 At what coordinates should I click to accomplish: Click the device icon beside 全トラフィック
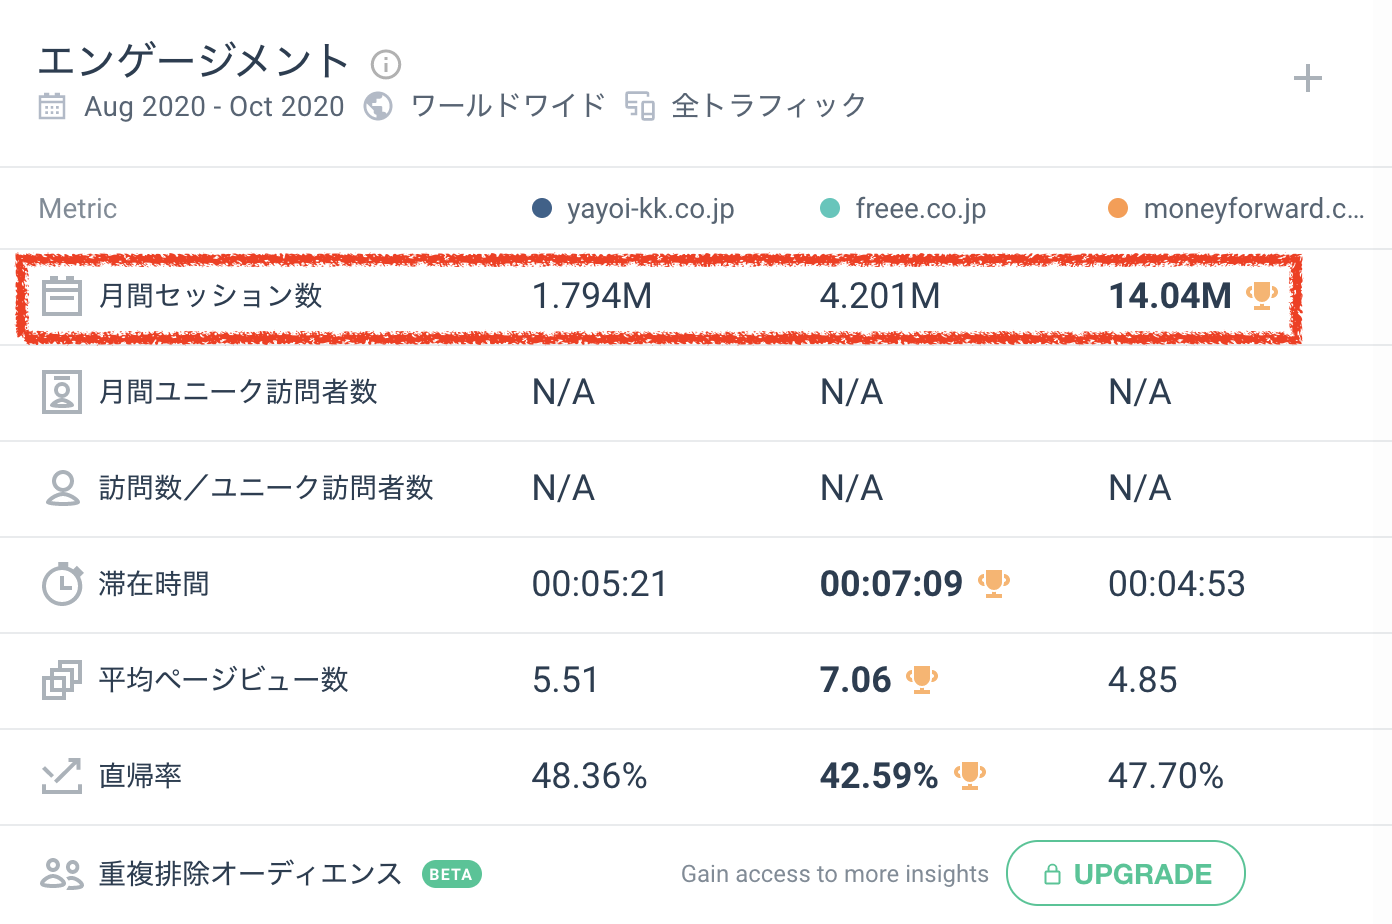point(640,106)
